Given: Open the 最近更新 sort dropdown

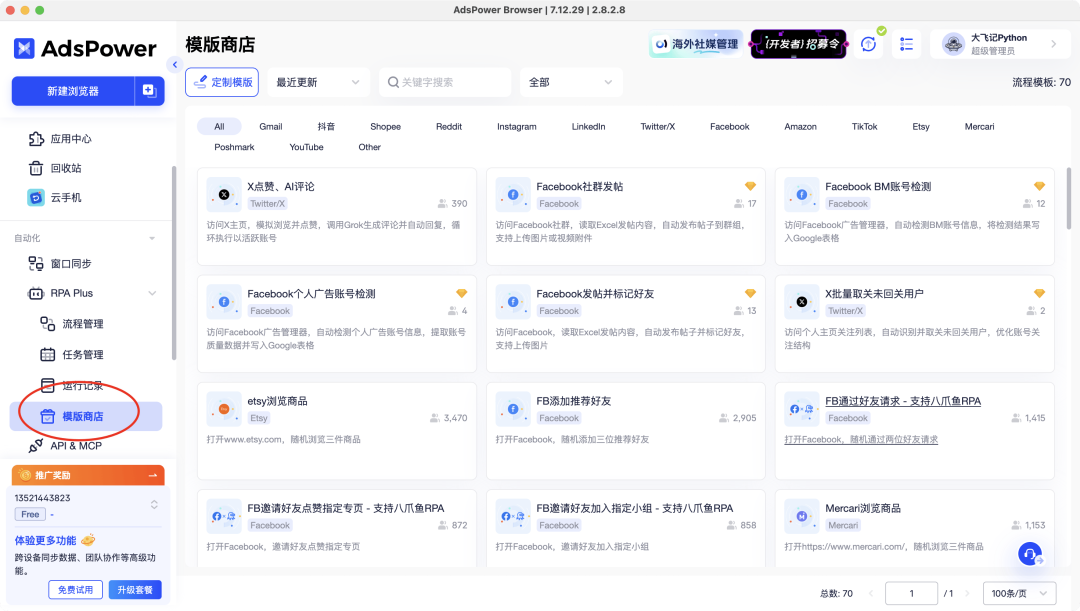Looking at the screenshot, I should point(318,82).
